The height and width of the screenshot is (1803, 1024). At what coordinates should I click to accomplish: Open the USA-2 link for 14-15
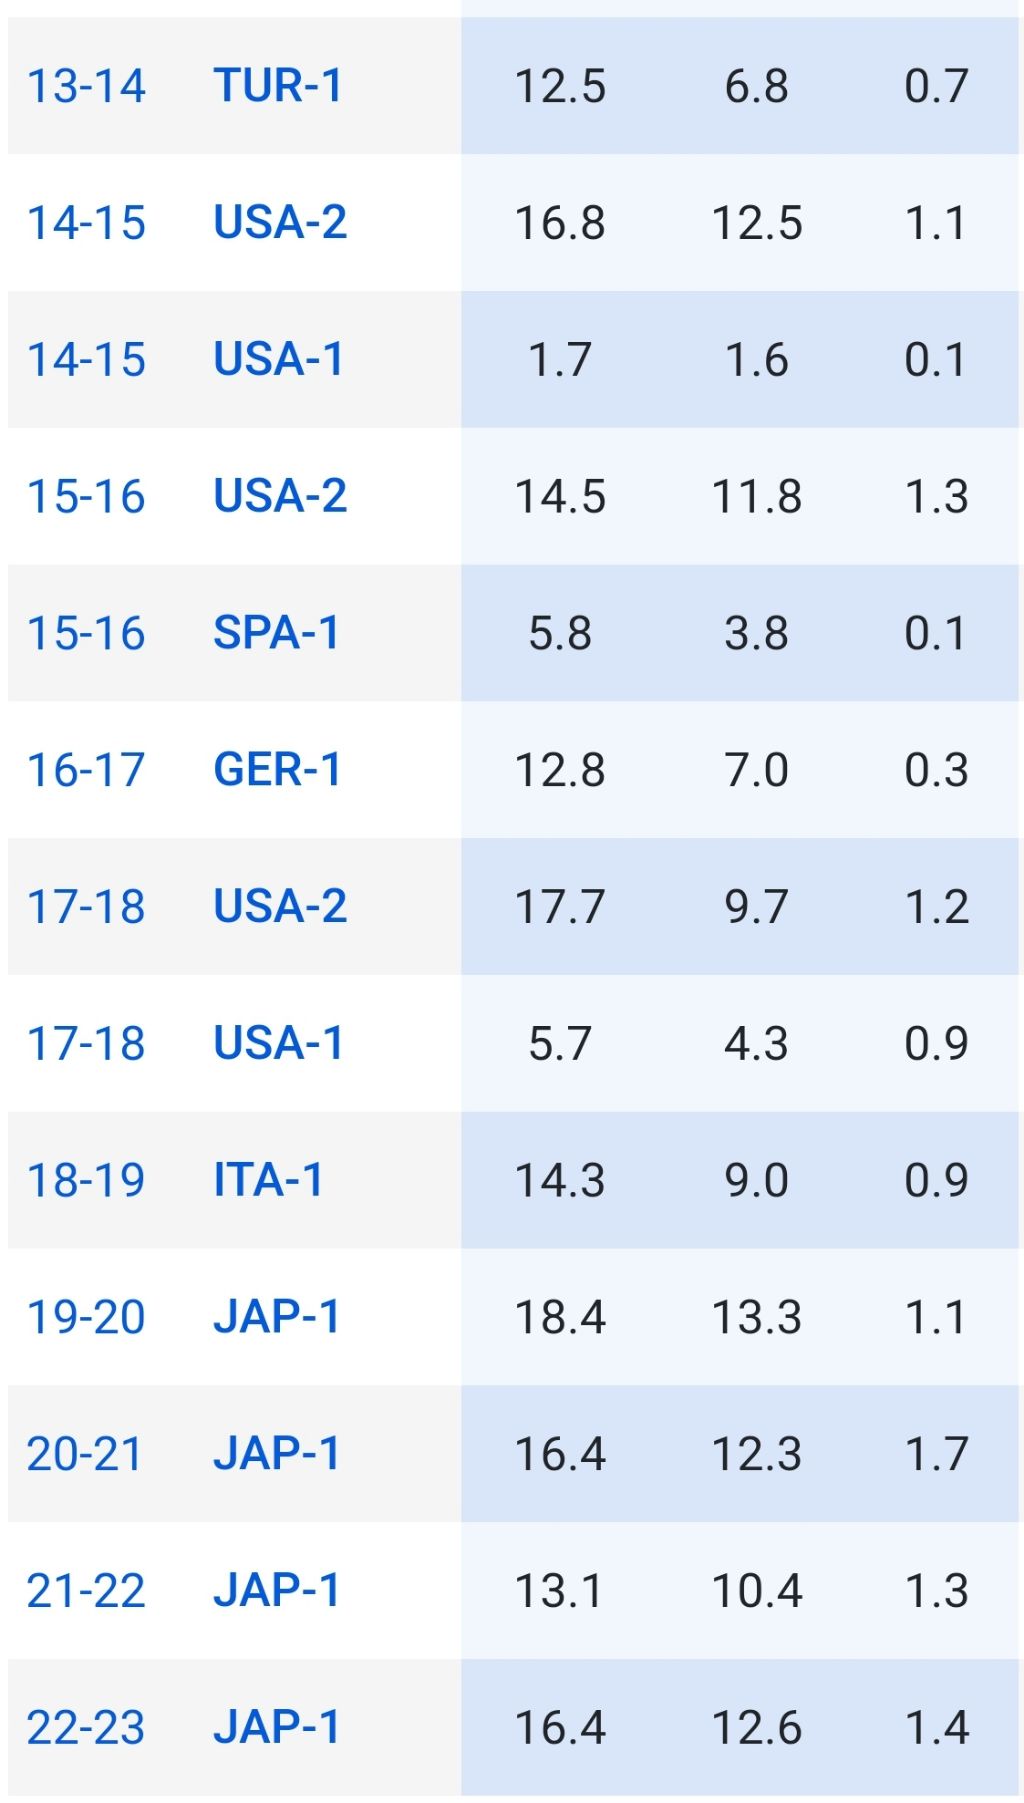click(x=280, y=223)
